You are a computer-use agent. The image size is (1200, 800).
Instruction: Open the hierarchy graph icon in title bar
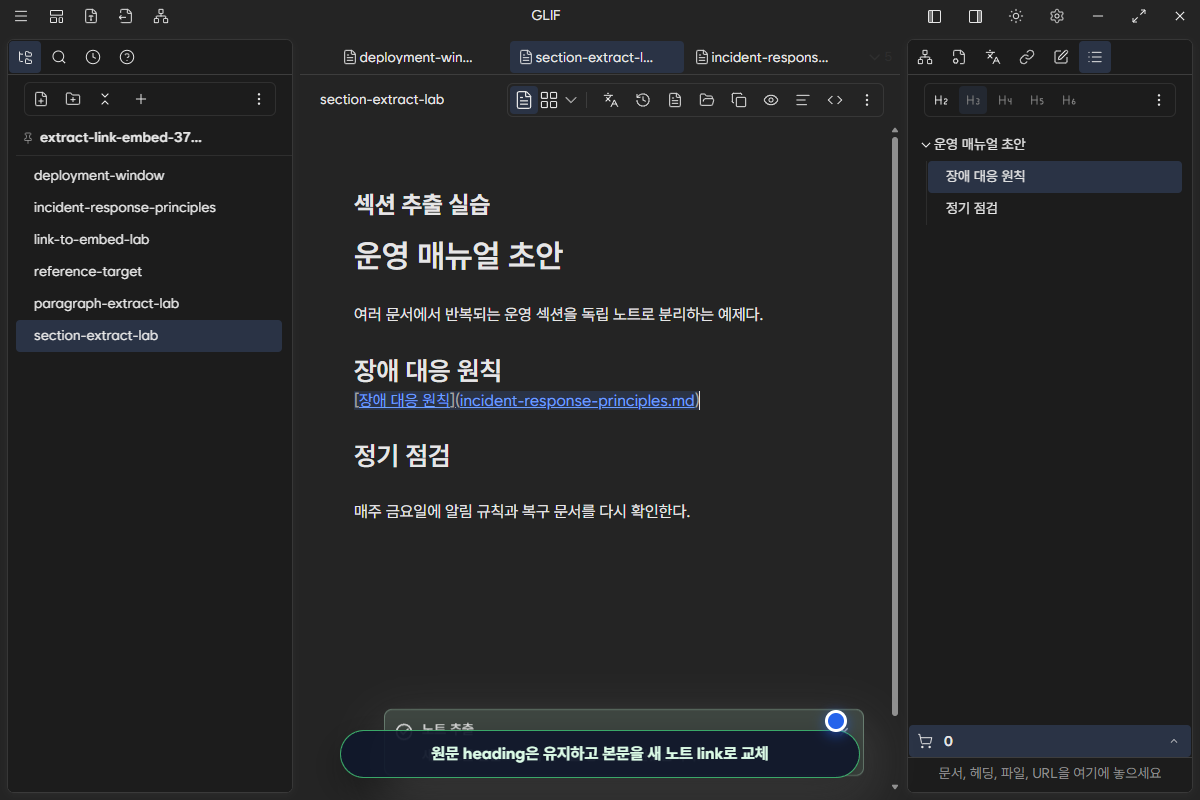click(161, 16)
